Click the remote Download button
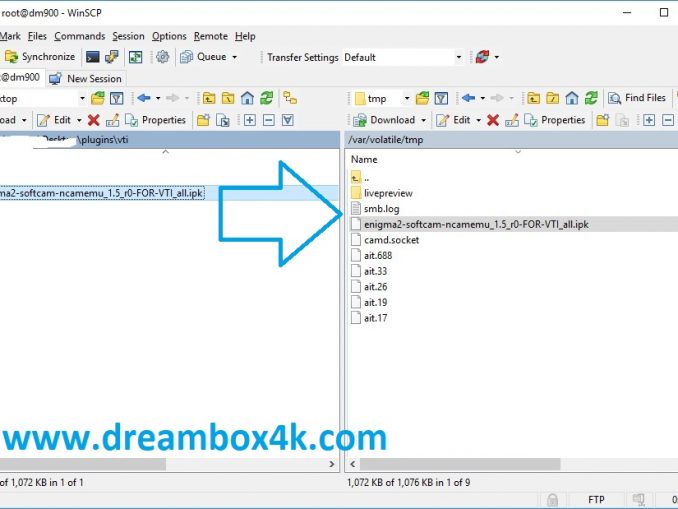 (384, 120)
